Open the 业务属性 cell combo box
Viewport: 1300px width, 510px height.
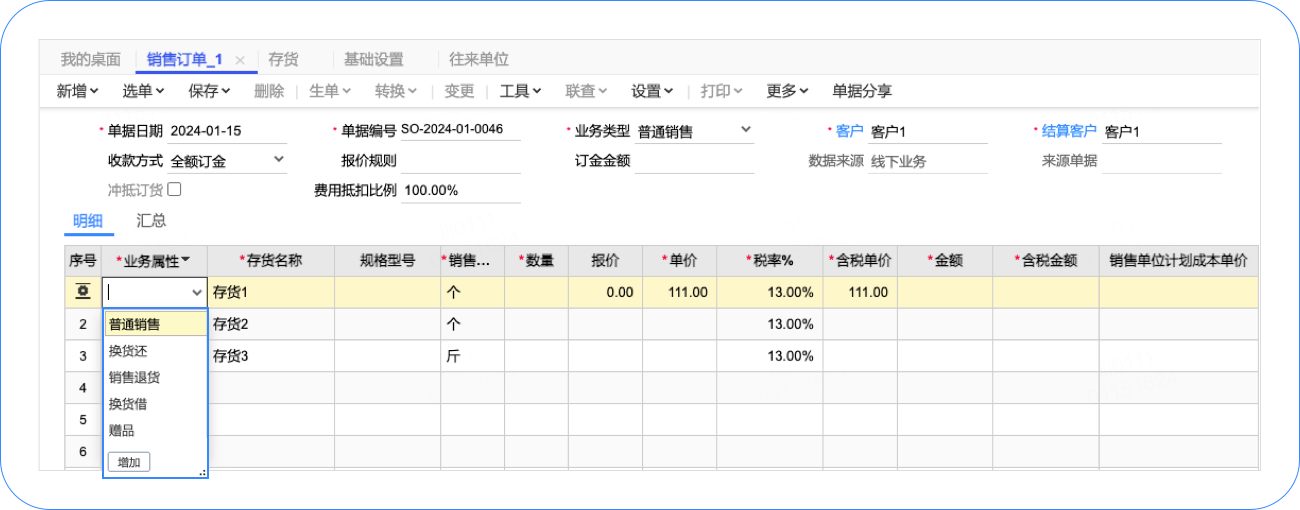tap(196, 292)
